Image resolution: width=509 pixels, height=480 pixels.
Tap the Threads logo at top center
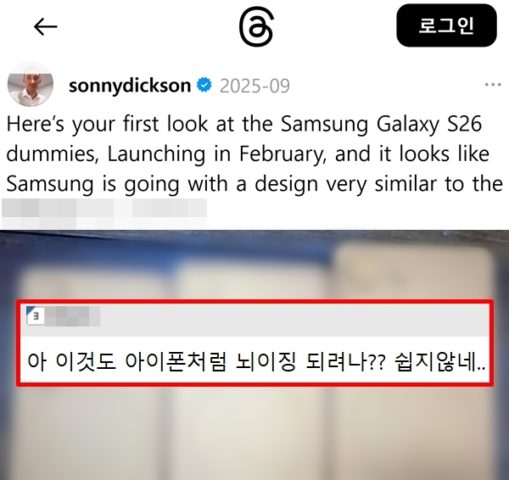(256, 26)
